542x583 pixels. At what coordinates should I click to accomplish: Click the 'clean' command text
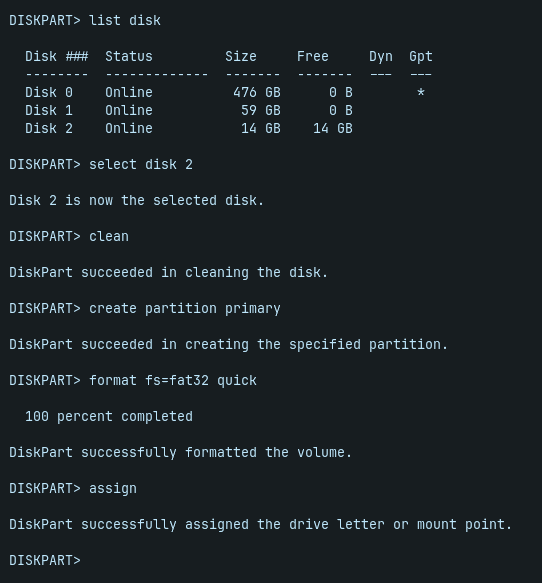point(109,236)
